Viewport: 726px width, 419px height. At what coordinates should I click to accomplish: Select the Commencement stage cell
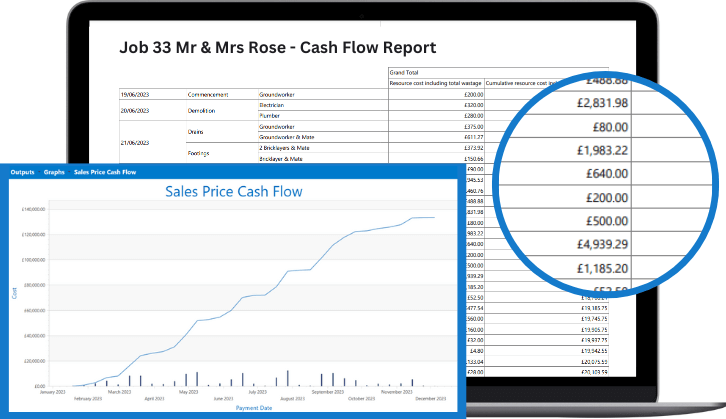point(208,94)
